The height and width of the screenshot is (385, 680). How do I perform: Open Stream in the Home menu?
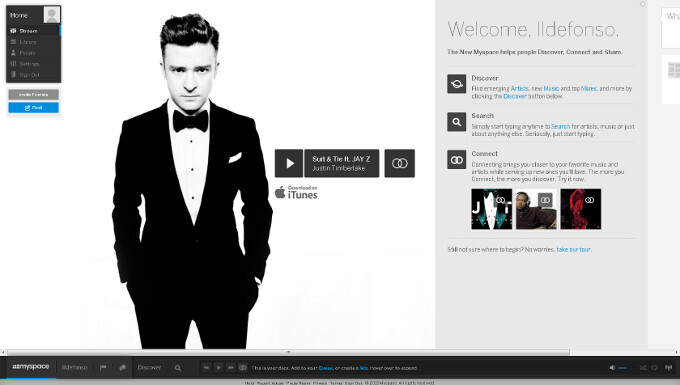pos(33,31)
